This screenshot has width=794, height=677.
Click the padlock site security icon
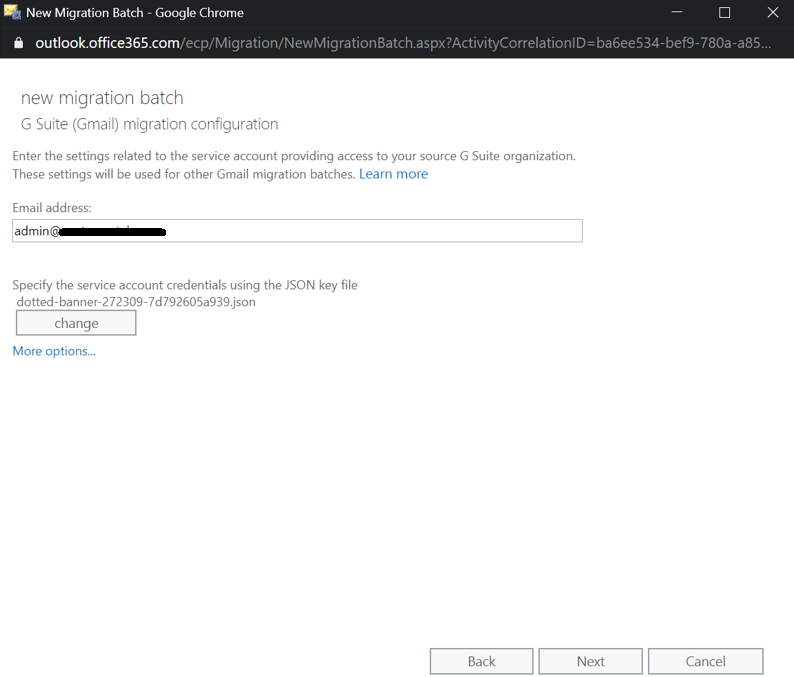point(17,43)
